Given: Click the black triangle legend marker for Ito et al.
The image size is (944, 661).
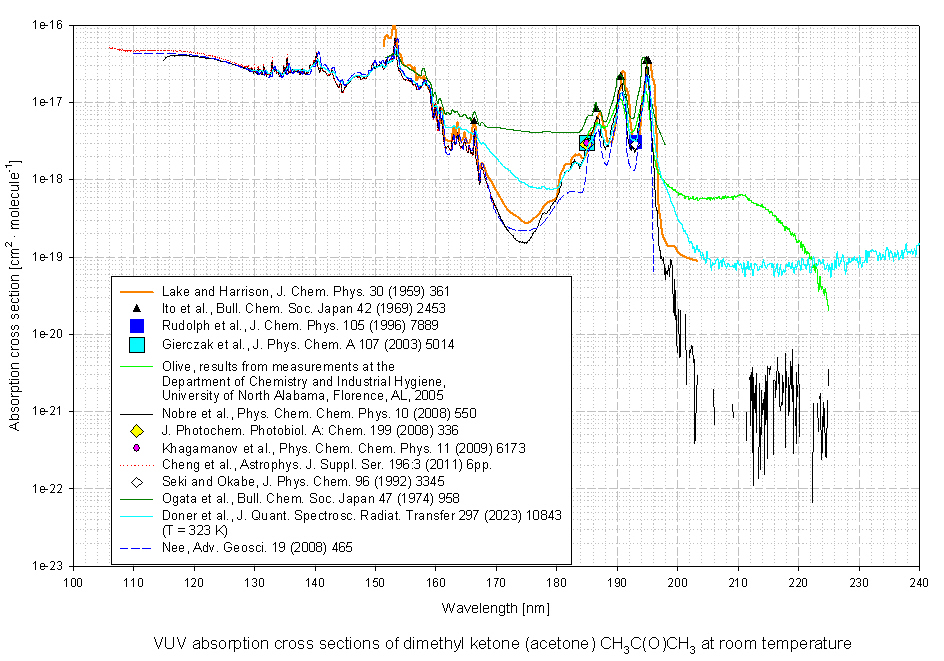Looking at the screenshot, I should pos(138,308).
